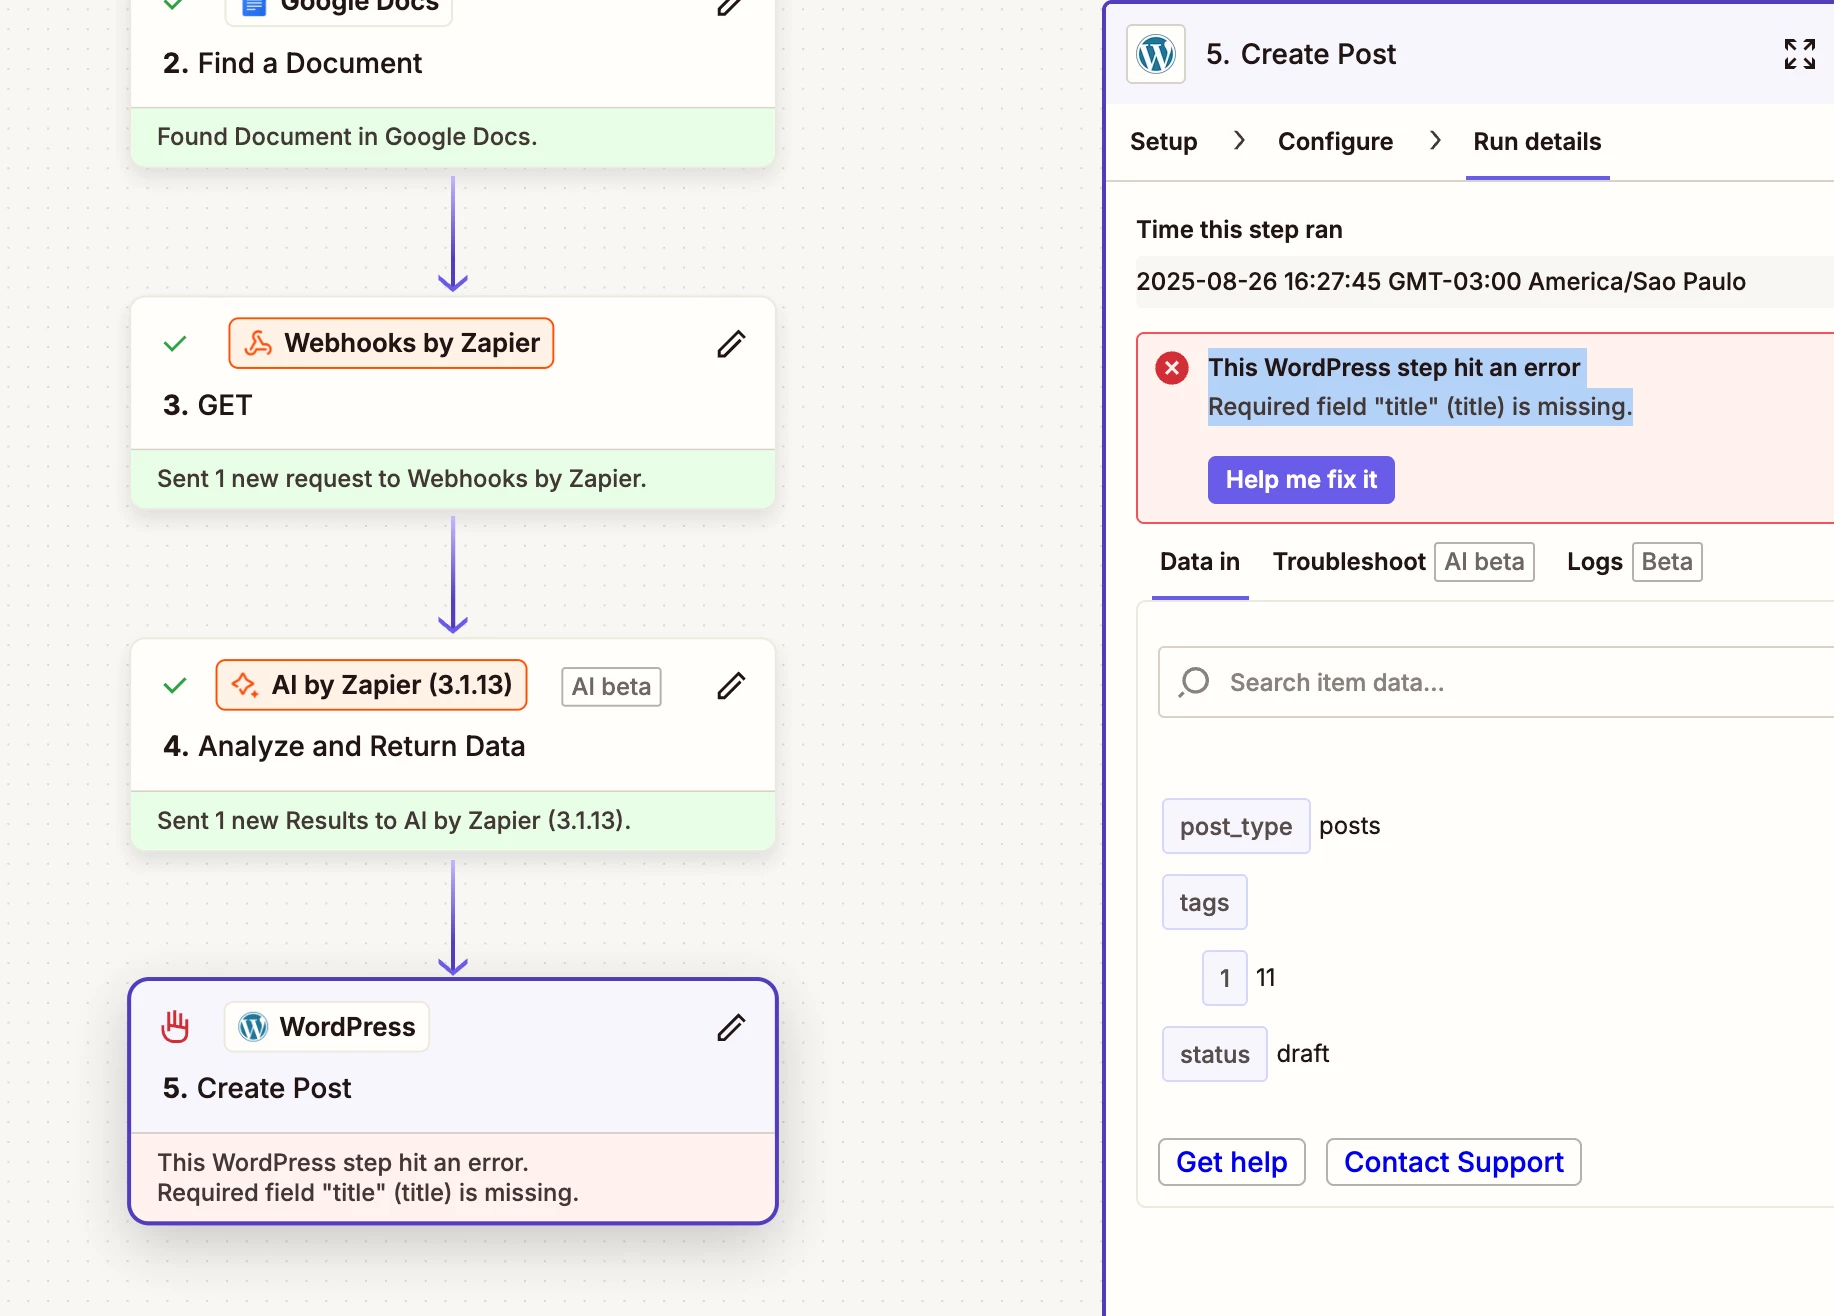The width and height of the screenshot is (1834, 1316).
Task: Select the 5. Create Post step card
Action: pos(453,1101)
